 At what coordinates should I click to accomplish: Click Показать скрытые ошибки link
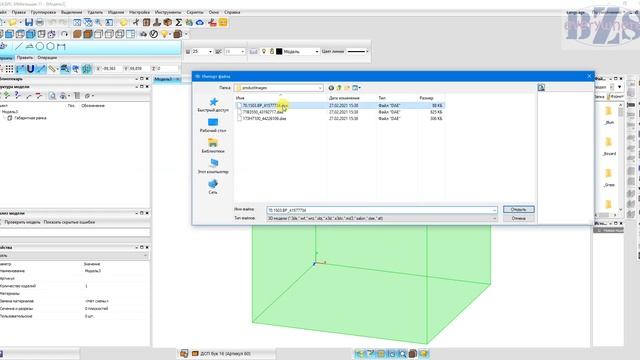(x=69, y=222)
